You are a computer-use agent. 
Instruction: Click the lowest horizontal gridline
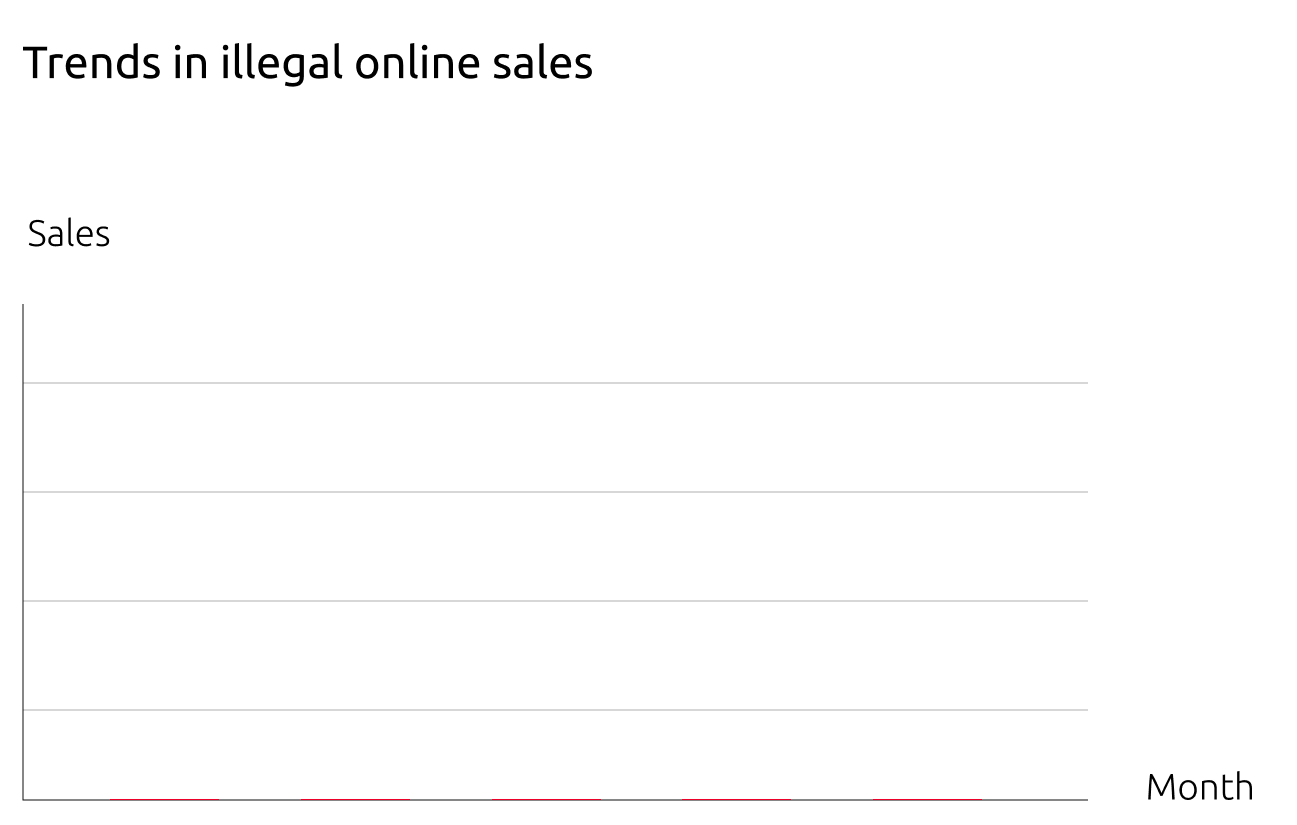click(555, 710)
